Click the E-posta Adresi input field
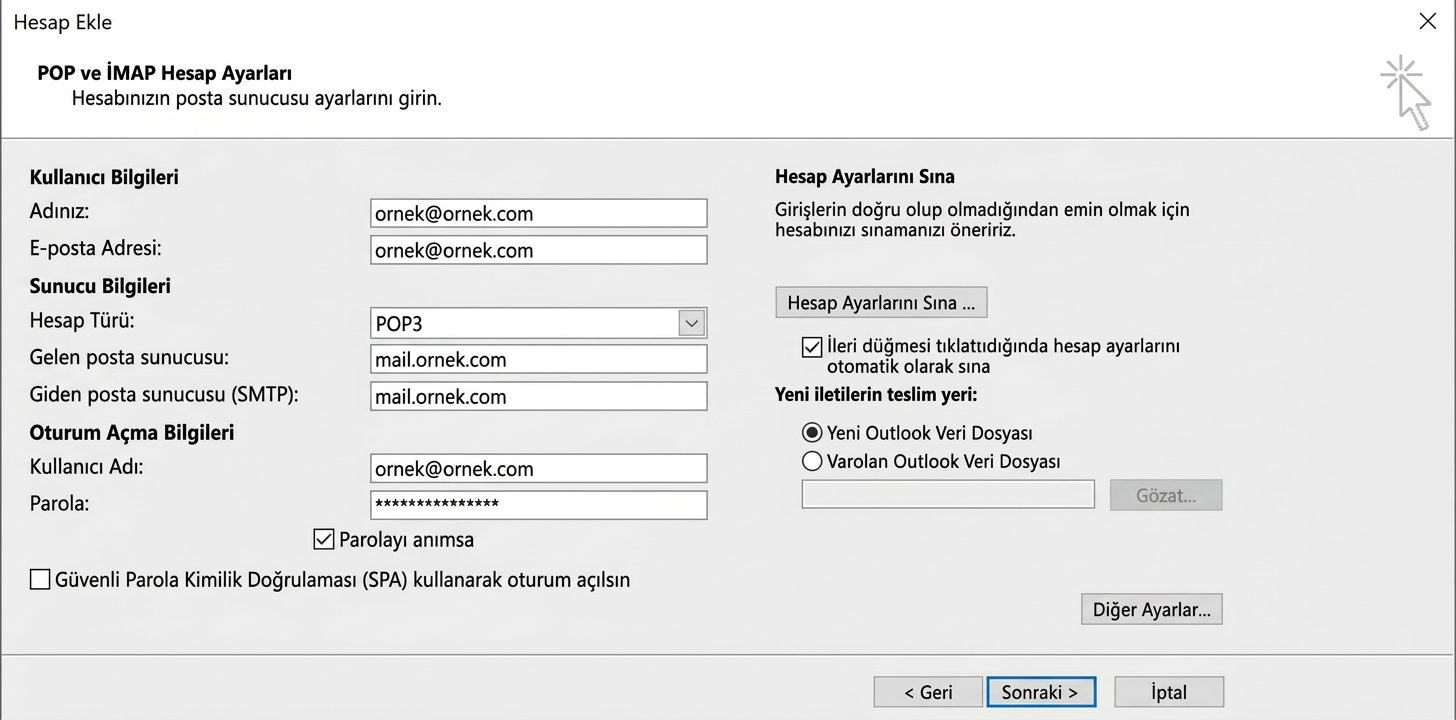The width and height of the screenshot is (1456, 720). (538, 250)
